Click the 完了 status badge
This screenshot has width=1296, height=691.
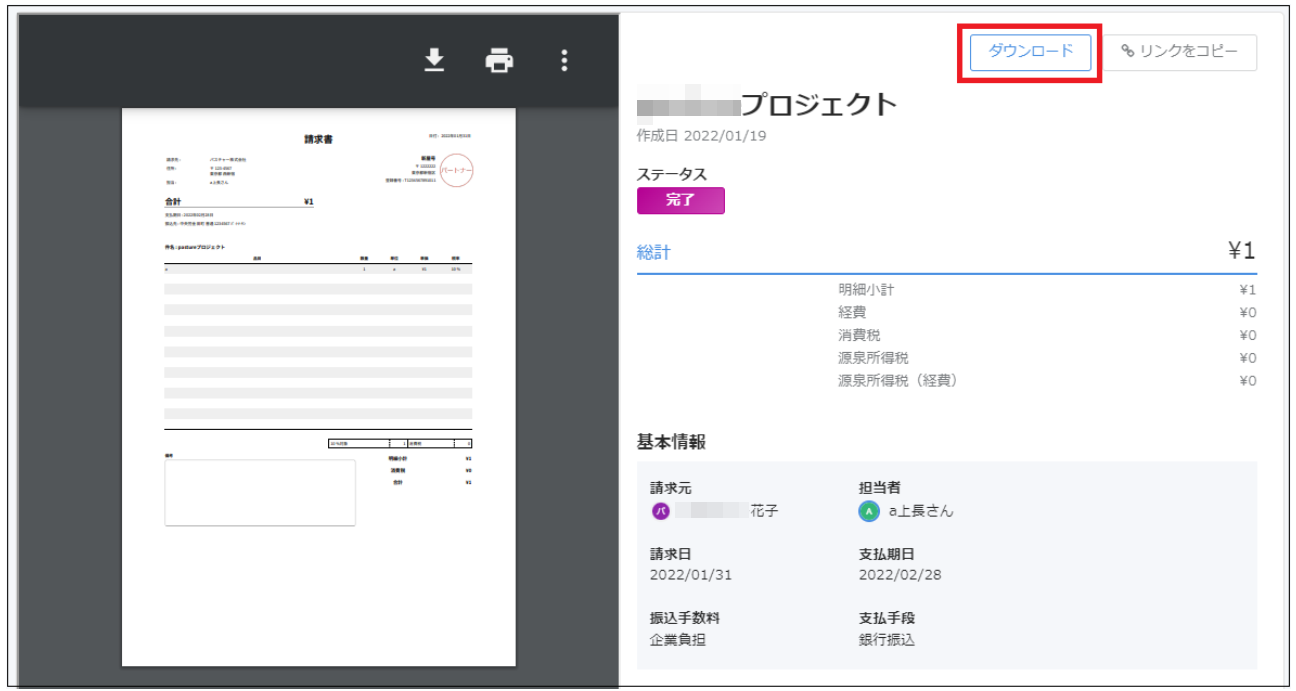coord(680,200)
